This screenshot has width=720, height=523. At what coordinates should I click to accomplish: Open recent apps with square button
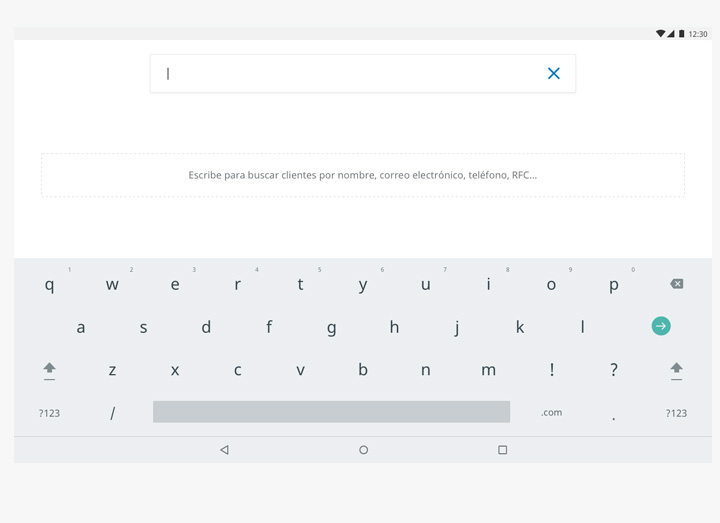point(502,450)
